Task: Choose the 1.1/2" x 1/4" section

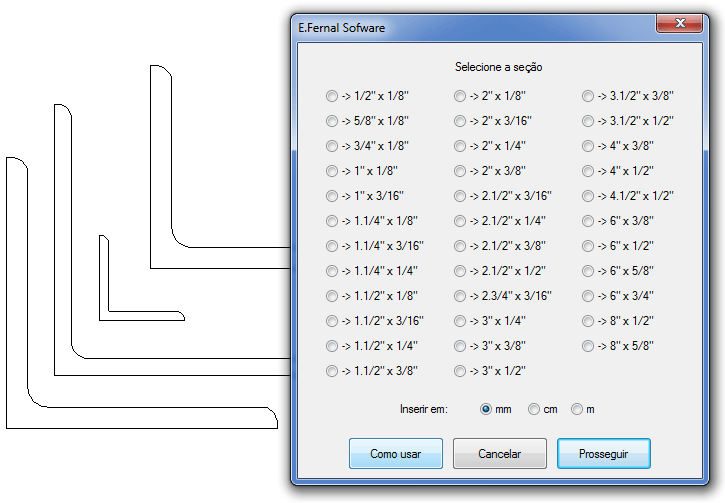Action: point(332,346)
